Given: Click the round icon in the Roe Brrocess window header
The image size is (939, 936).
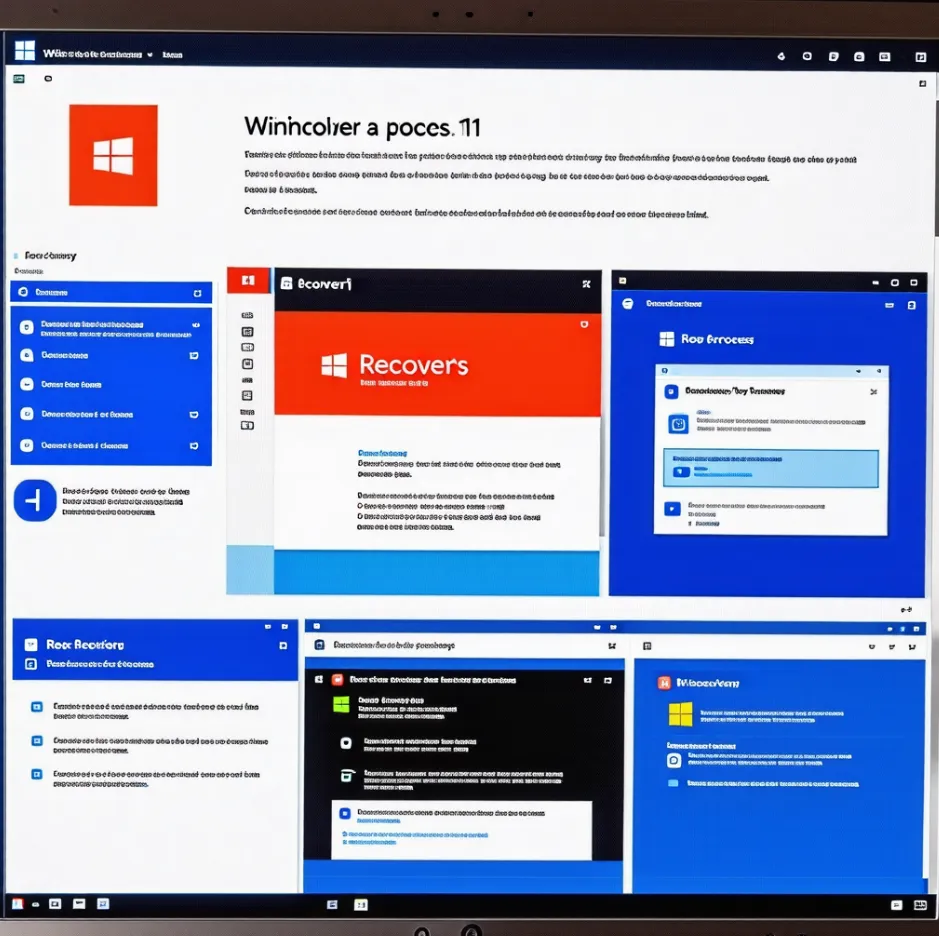Looking at the screenshot, I should tap(628, 304).
